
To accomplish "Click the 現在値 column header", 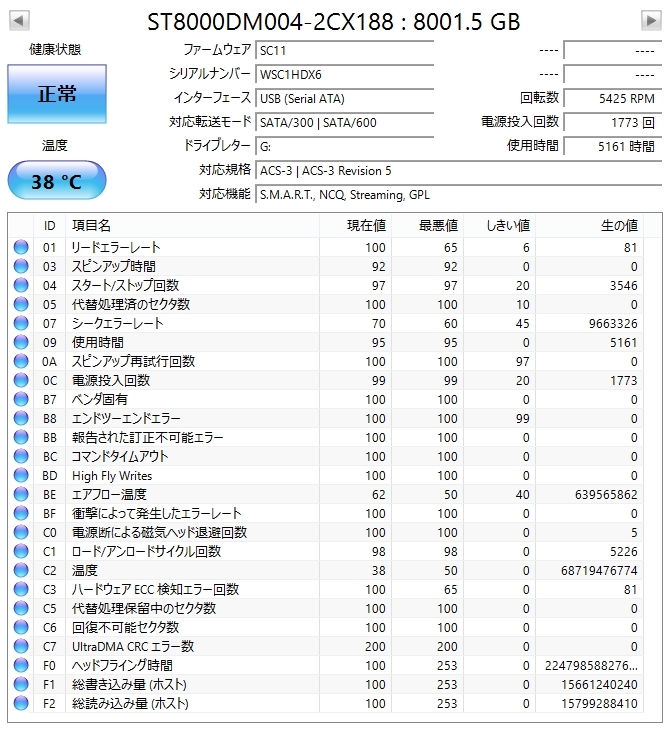I will (355, 226).
